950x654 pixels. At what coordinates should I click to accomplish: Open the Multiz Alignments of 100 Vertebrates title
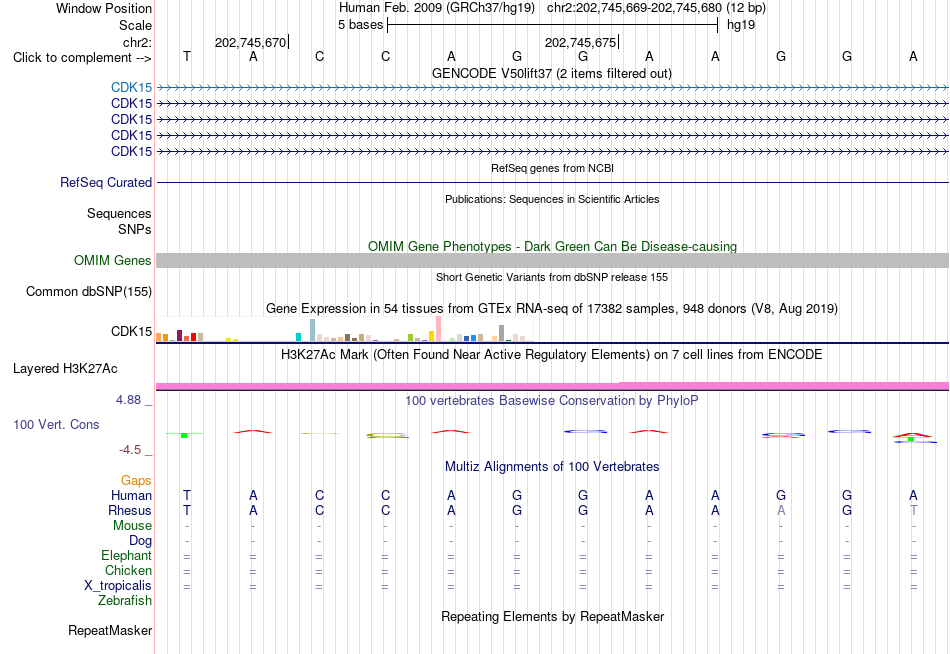(x=552, y=467)
